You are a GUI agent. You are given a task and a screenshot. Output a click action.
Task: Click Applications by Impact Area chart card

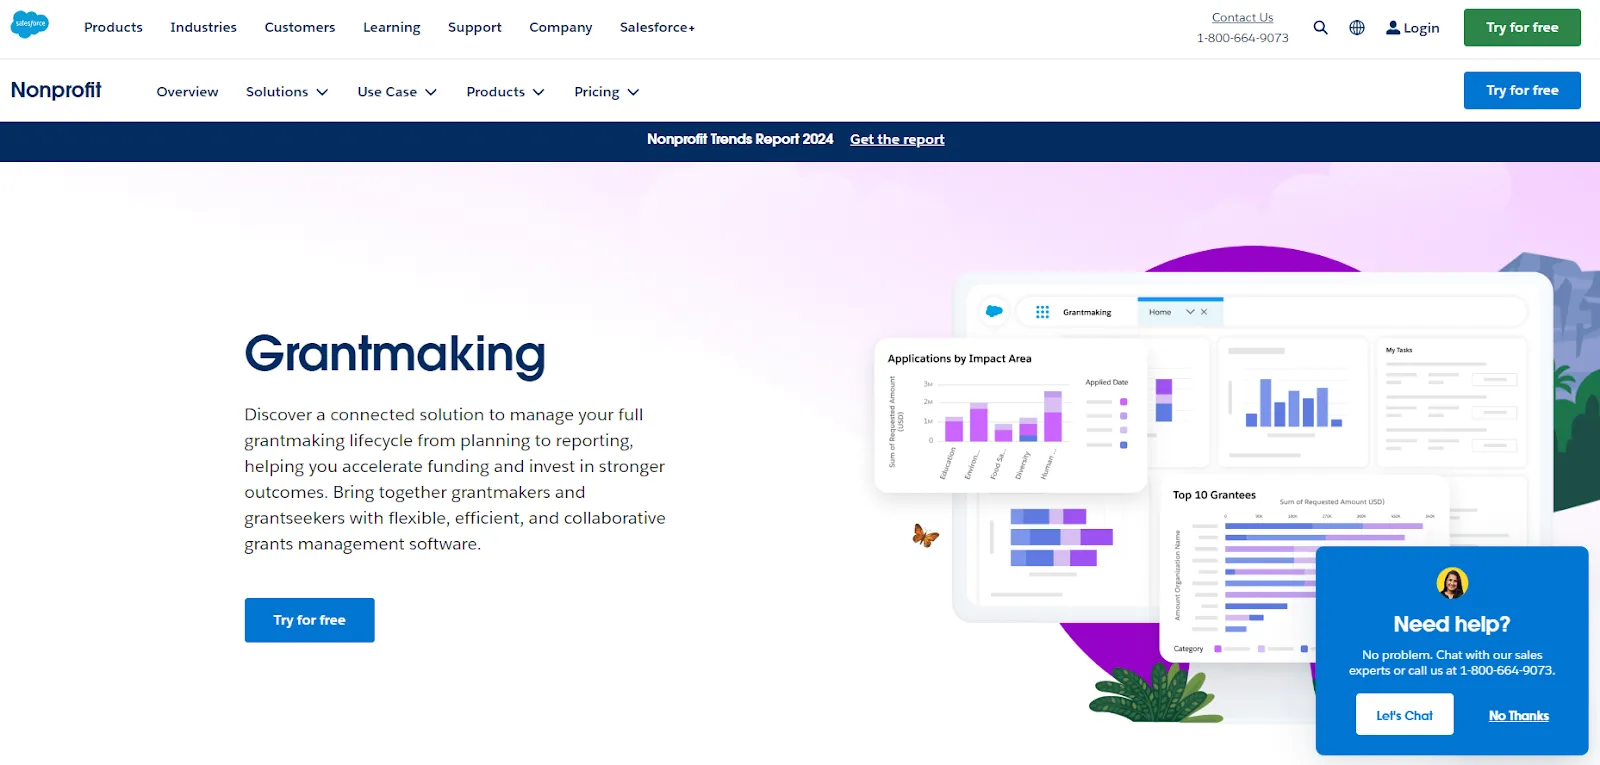(1010, 416)
